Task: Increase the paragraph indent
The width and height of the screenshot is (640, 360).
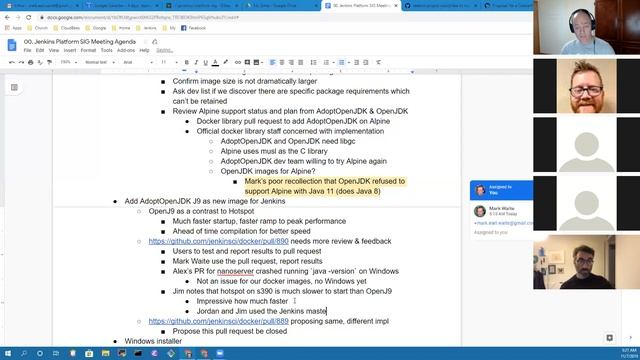Action: pyautogui.click(x=366, y=62)
